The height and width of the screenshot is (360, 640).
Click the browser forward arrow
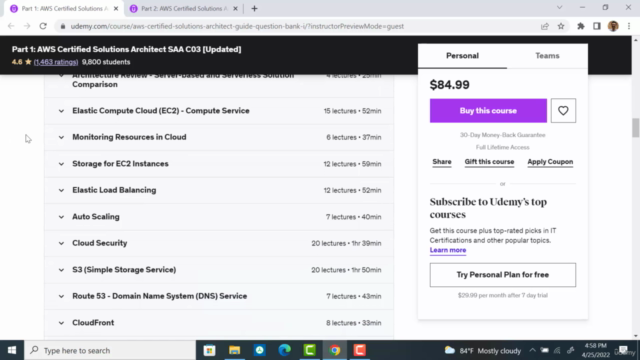(27, 26)
